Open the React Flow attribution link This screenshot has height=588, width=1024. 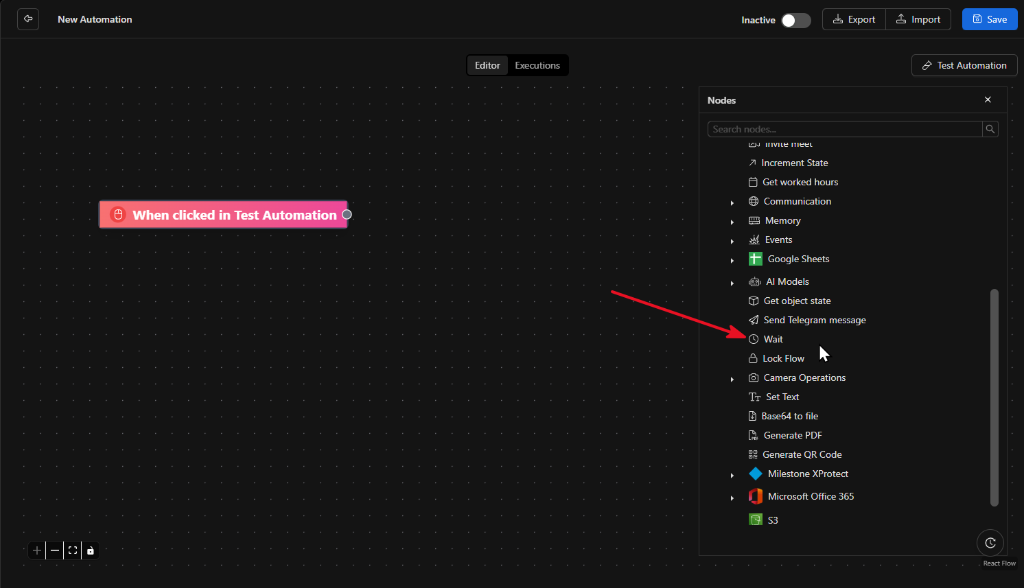[x=999, y=563]
